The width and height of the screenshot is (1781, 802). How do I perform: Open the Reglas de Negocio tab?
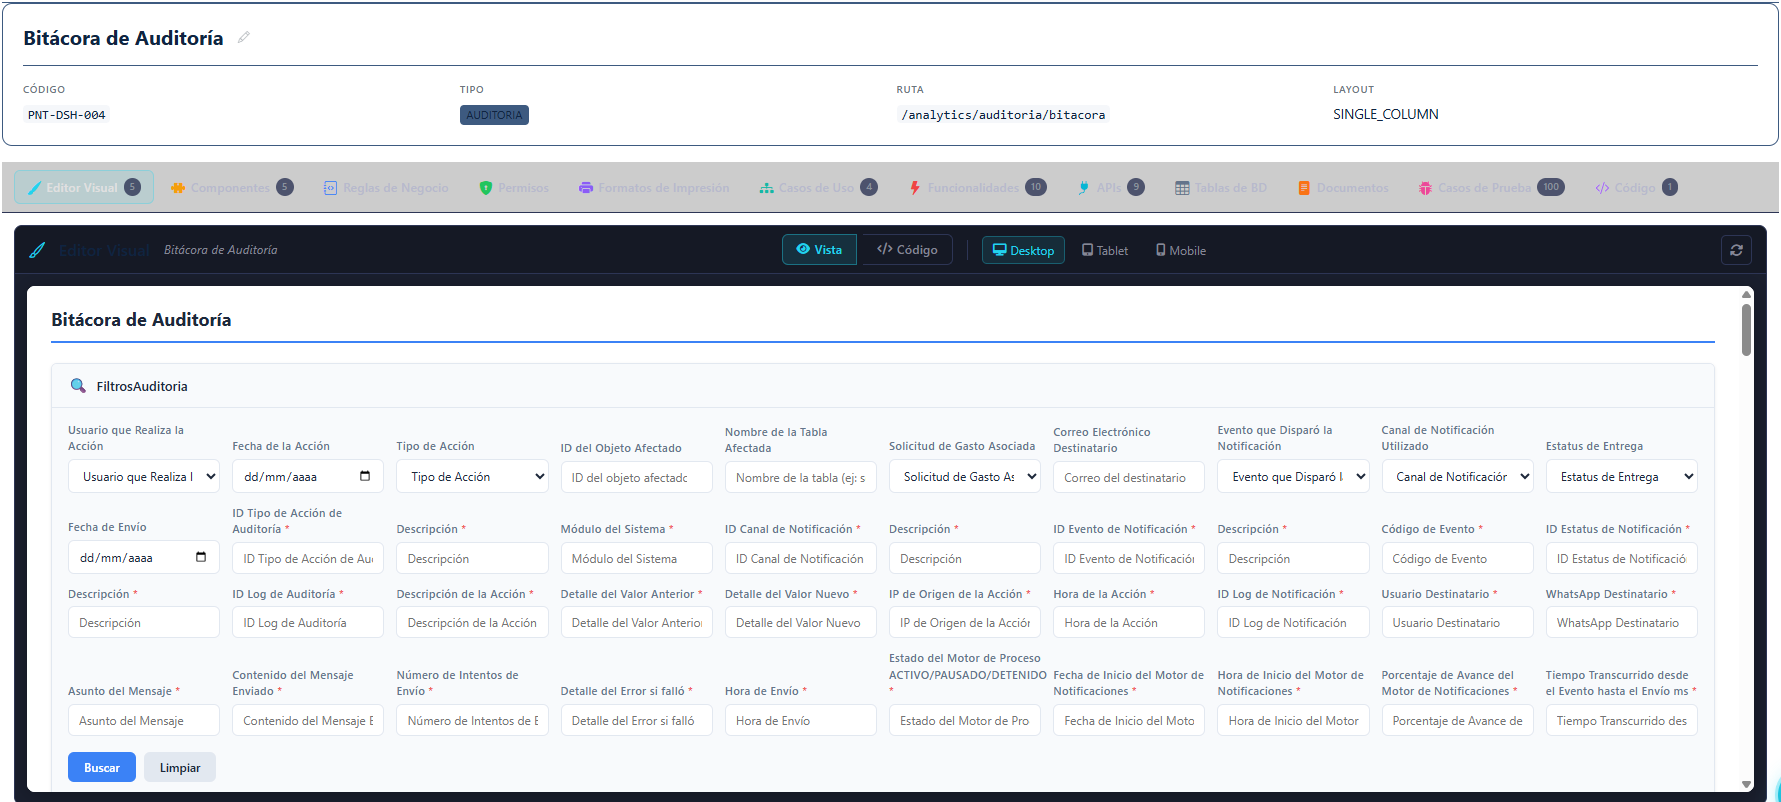(x=386, y=187)
